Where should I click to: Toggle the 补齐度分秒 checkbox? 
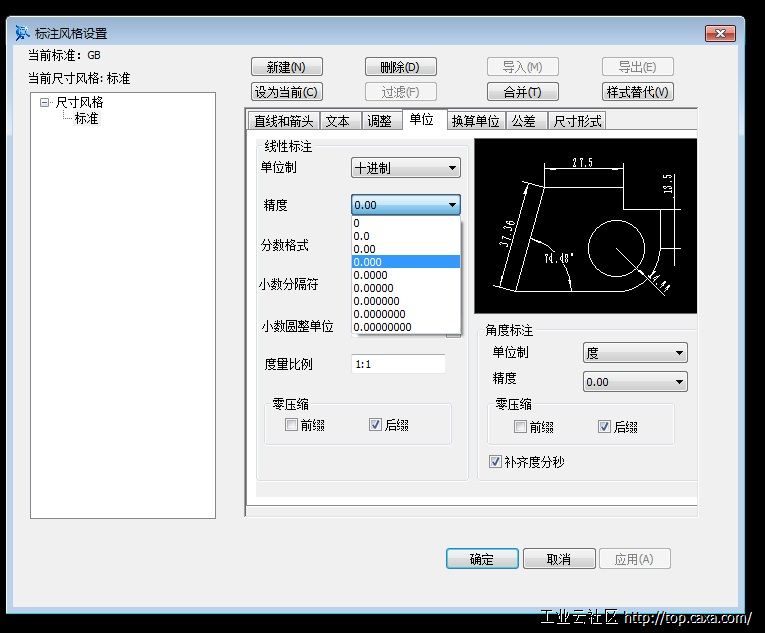click(x=495, y=462)
